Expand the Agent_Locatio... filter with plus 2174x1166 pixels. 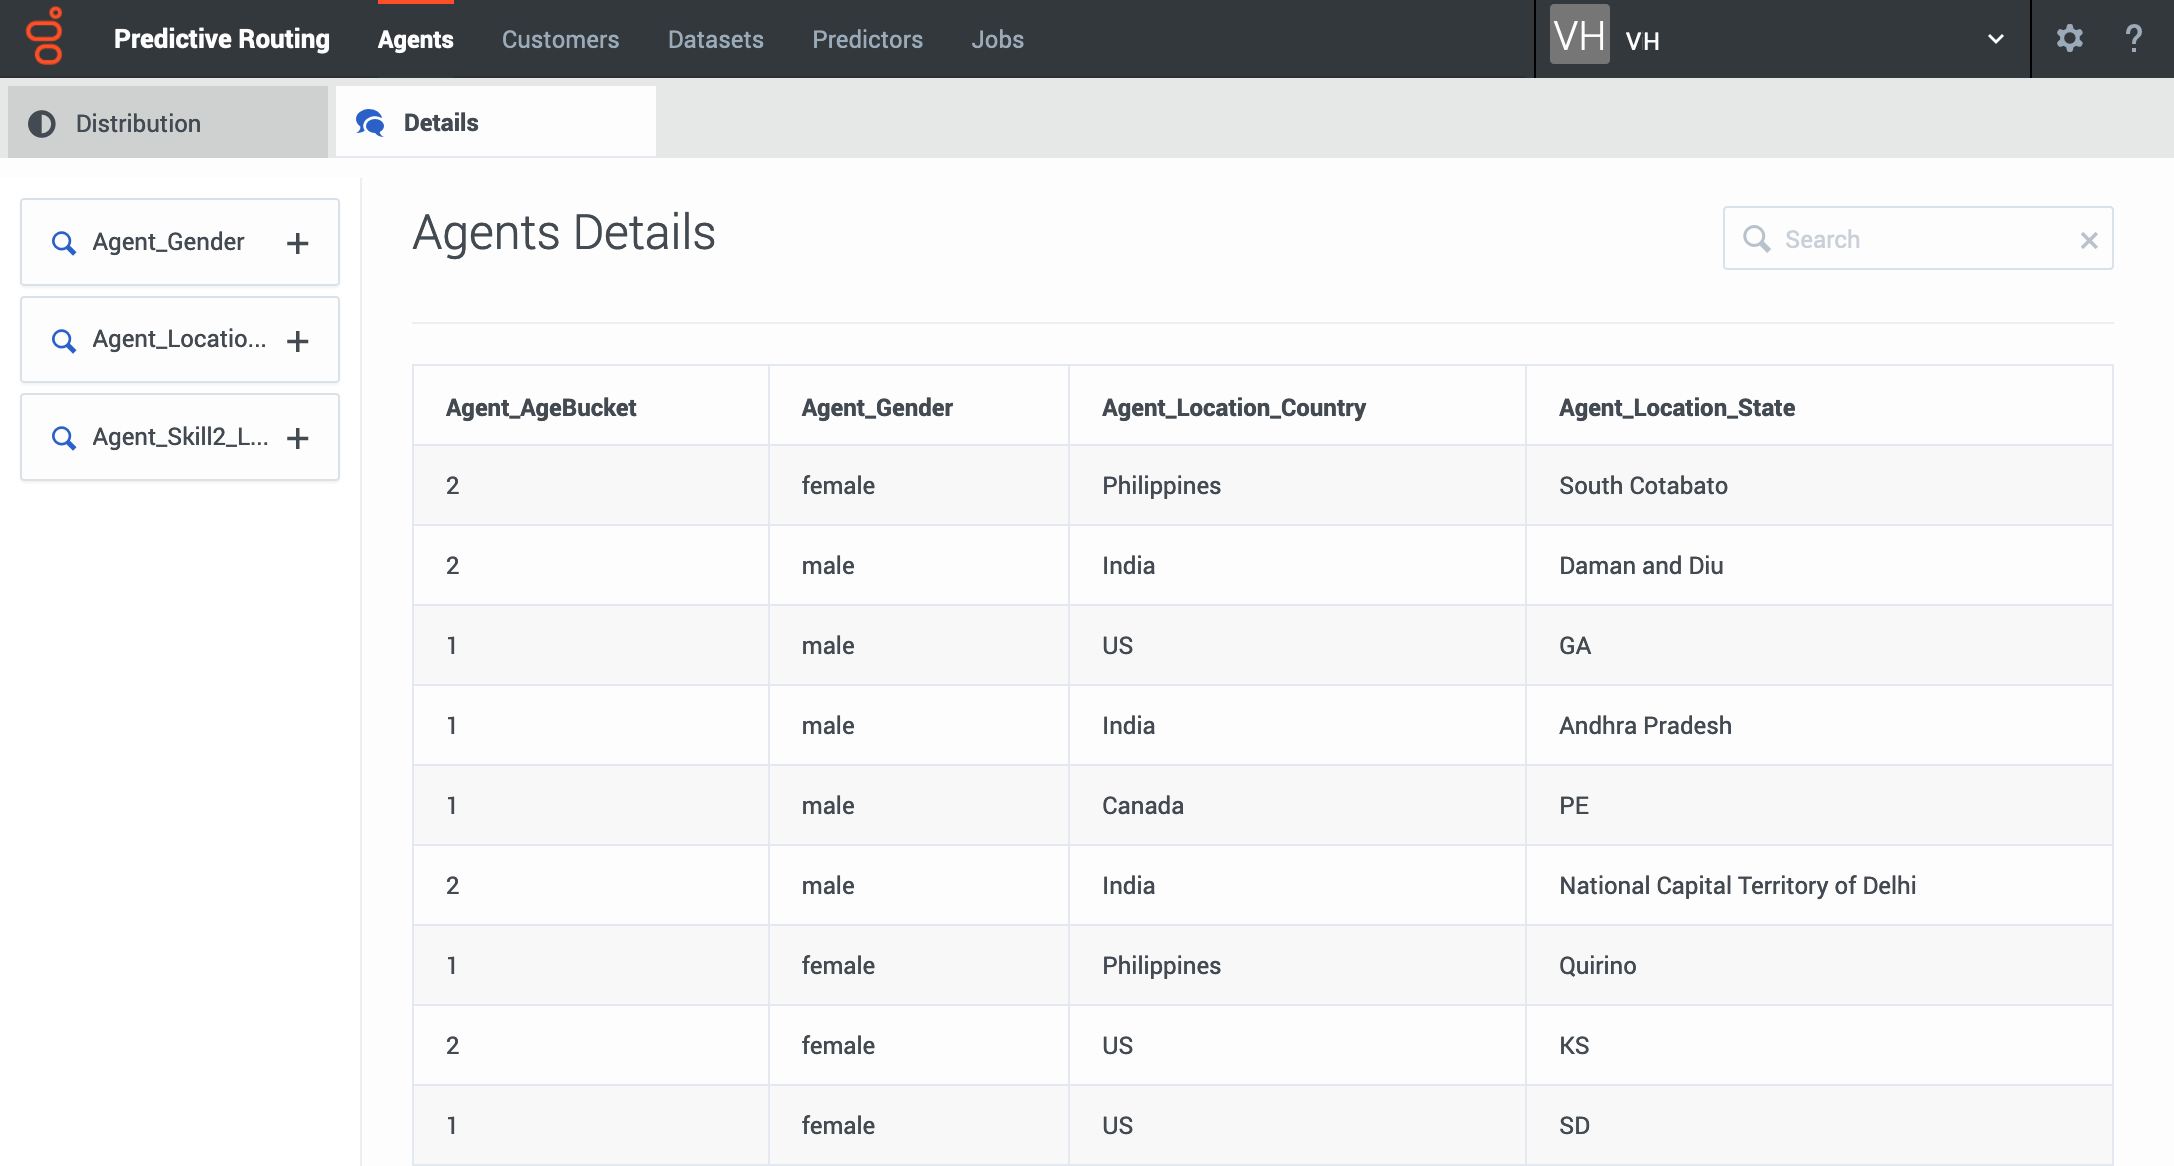point(297,341)
